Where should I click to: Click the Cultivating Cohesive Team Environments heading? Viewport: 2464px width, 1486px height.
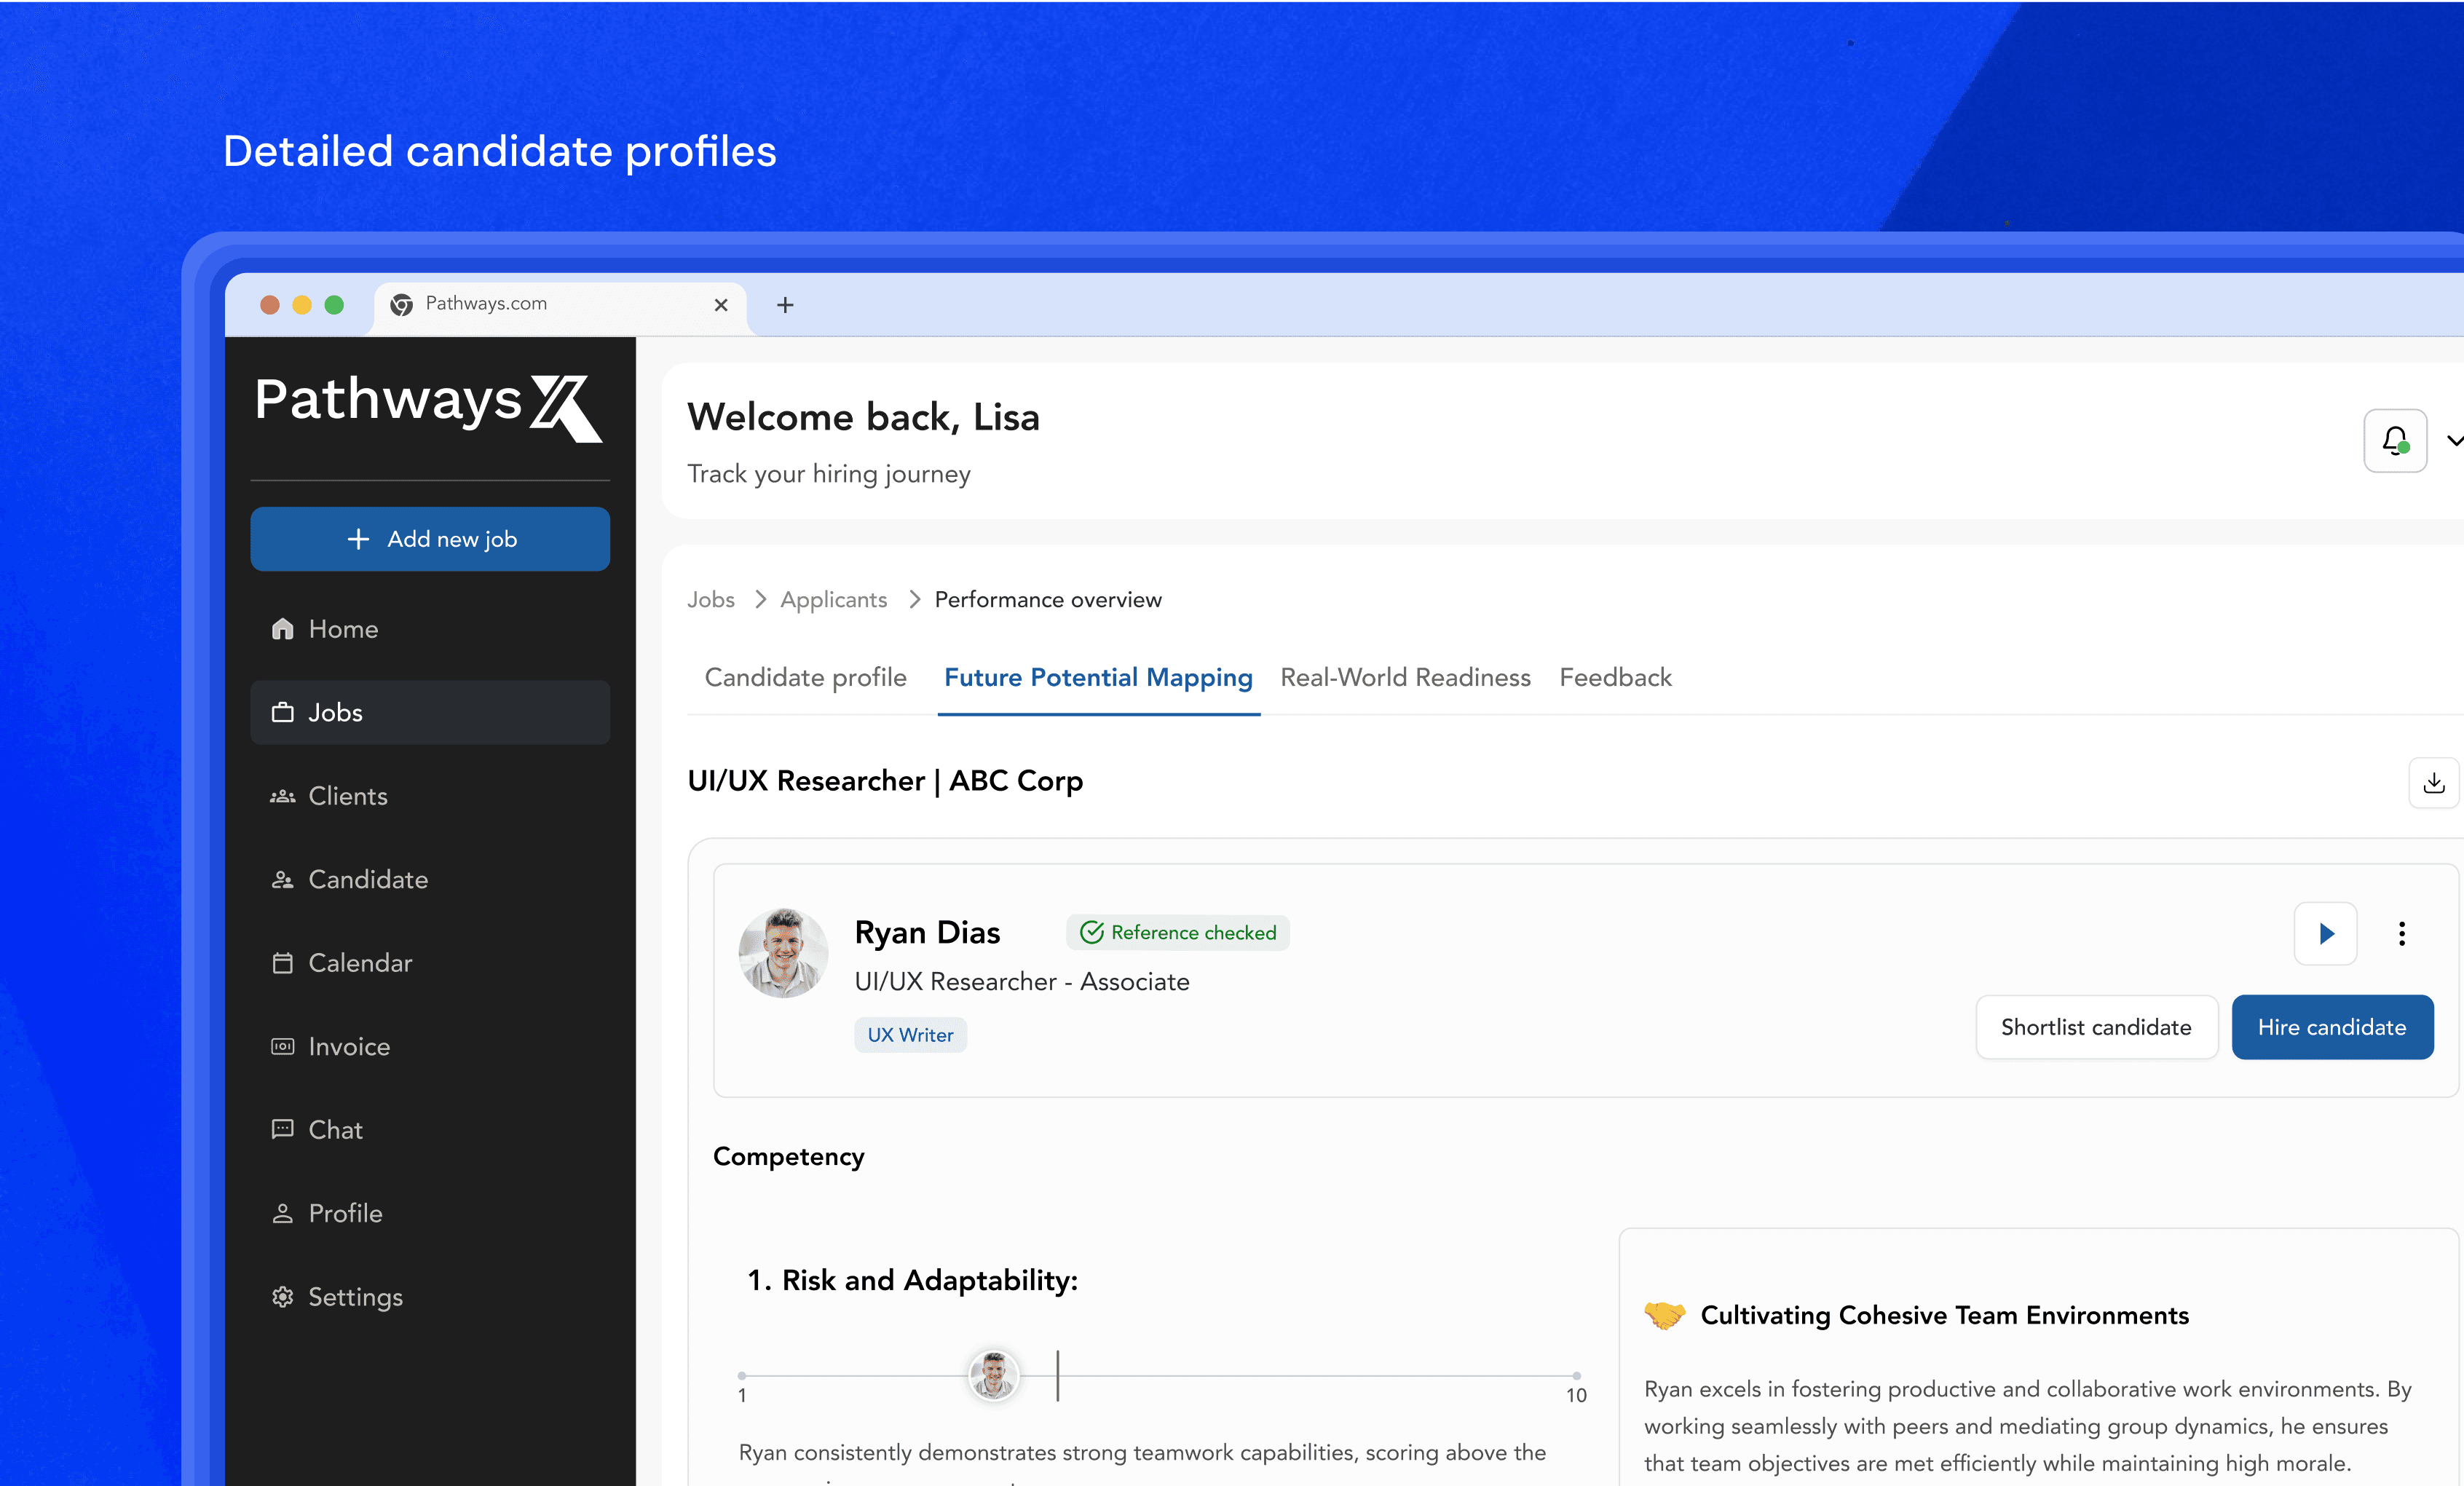tap(1944, 1315)
